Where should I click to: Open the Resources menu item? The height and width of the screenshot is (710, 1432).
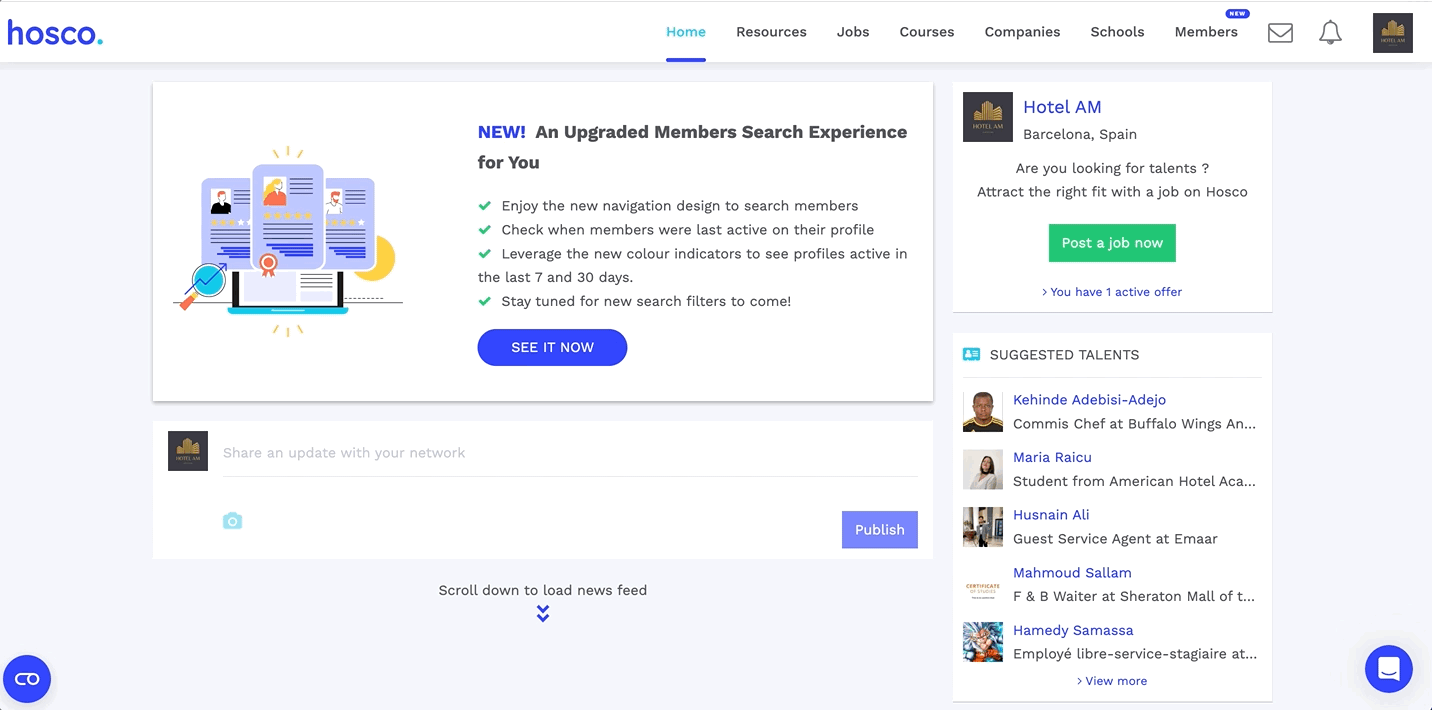click(x=771, y=32)
